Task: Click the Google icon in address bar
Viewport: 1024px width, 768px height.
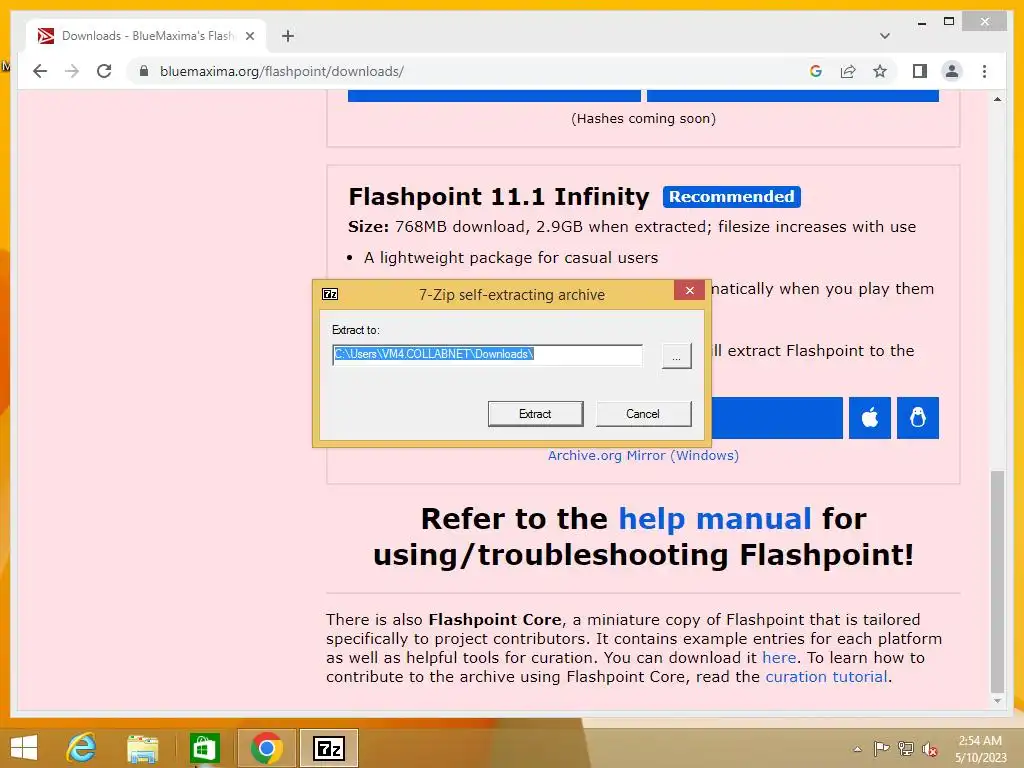Action: tap(816, 71)
